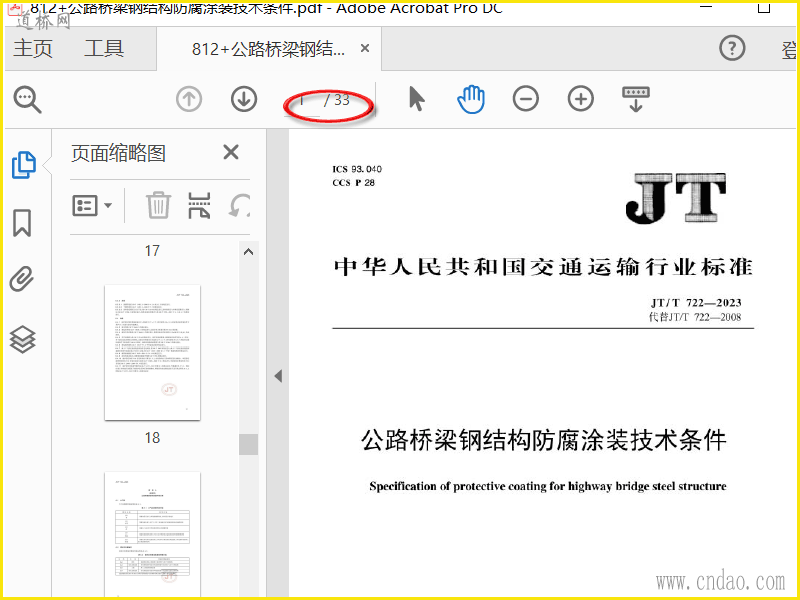Select the 812+公路桥梁钢结... document tab
The height and width of the screenshot is (600, 800).
268,49
